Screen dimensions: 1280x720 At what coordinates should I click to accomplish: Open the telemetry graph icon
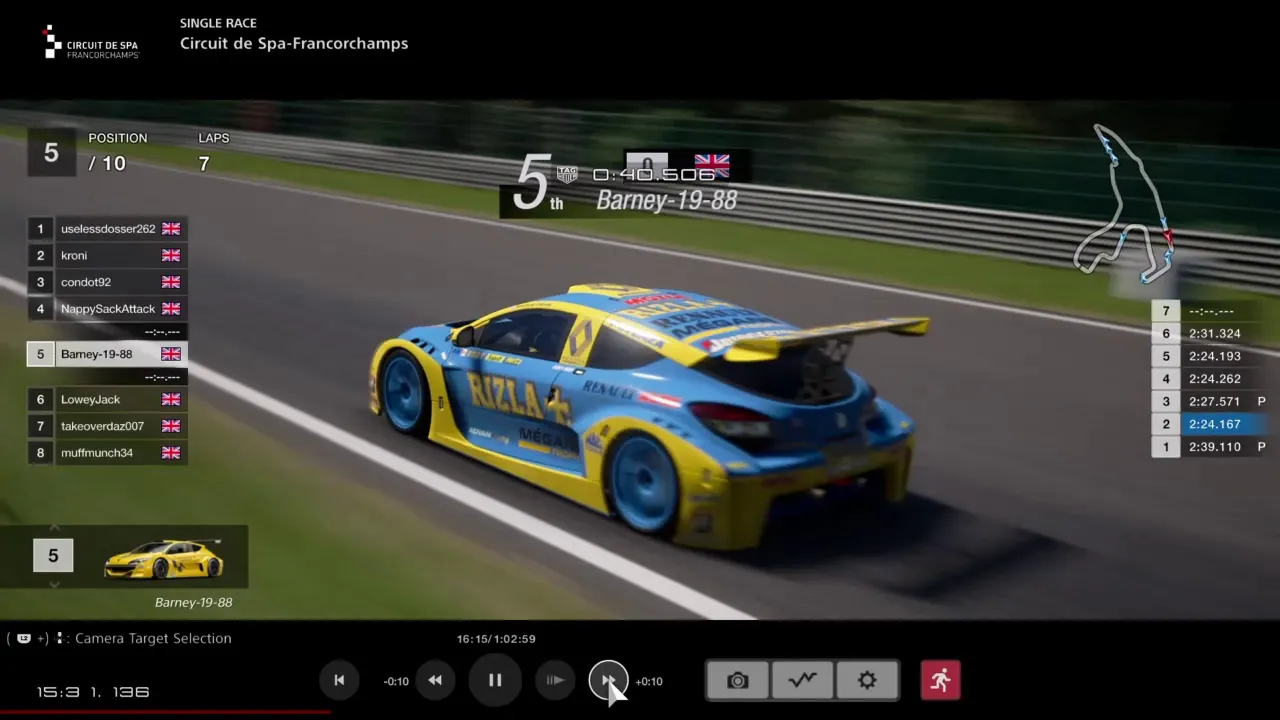802,680
